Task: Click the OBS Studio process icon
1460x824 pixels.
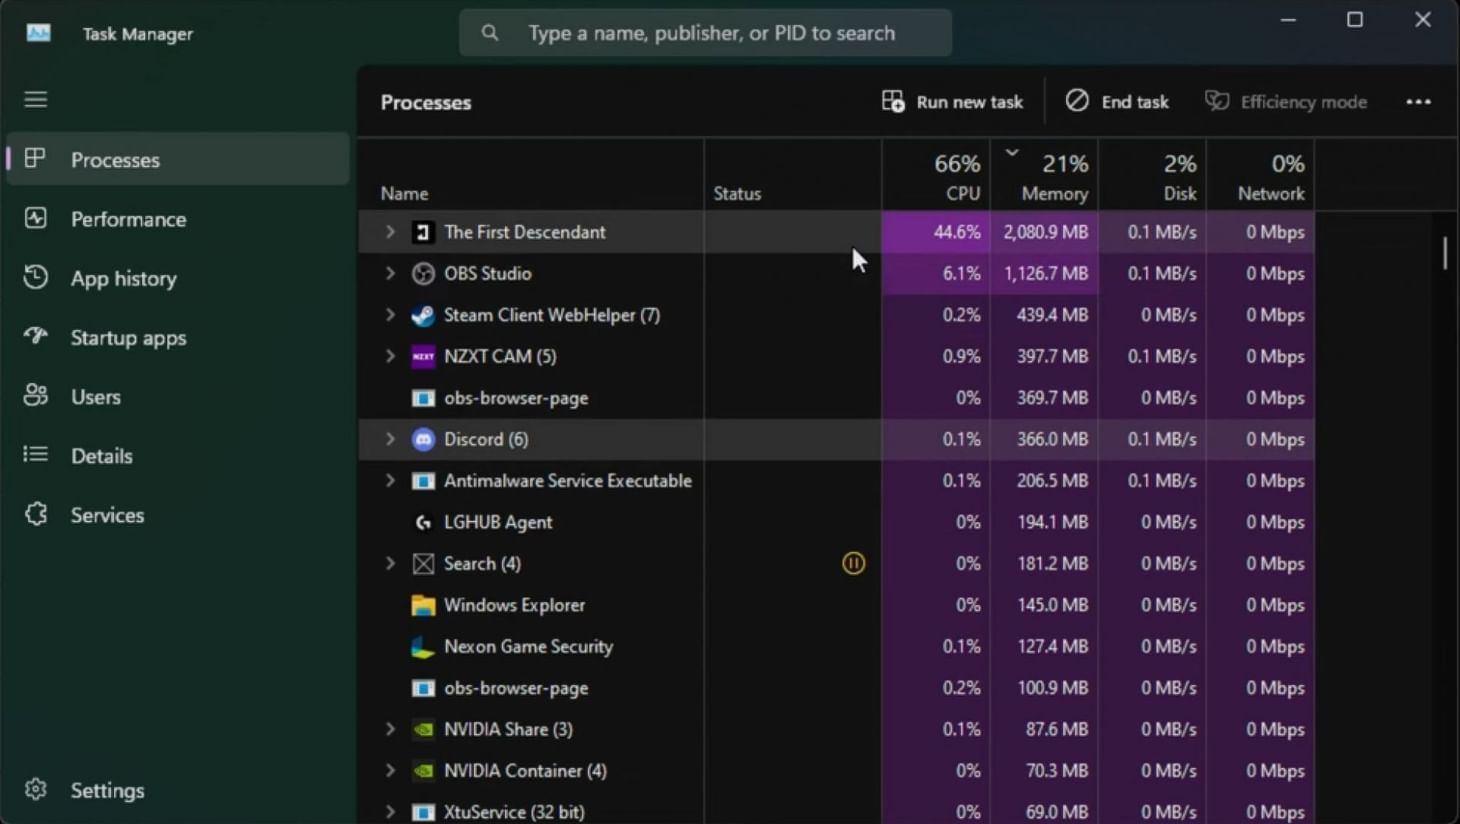Action: tap(423, 273)
